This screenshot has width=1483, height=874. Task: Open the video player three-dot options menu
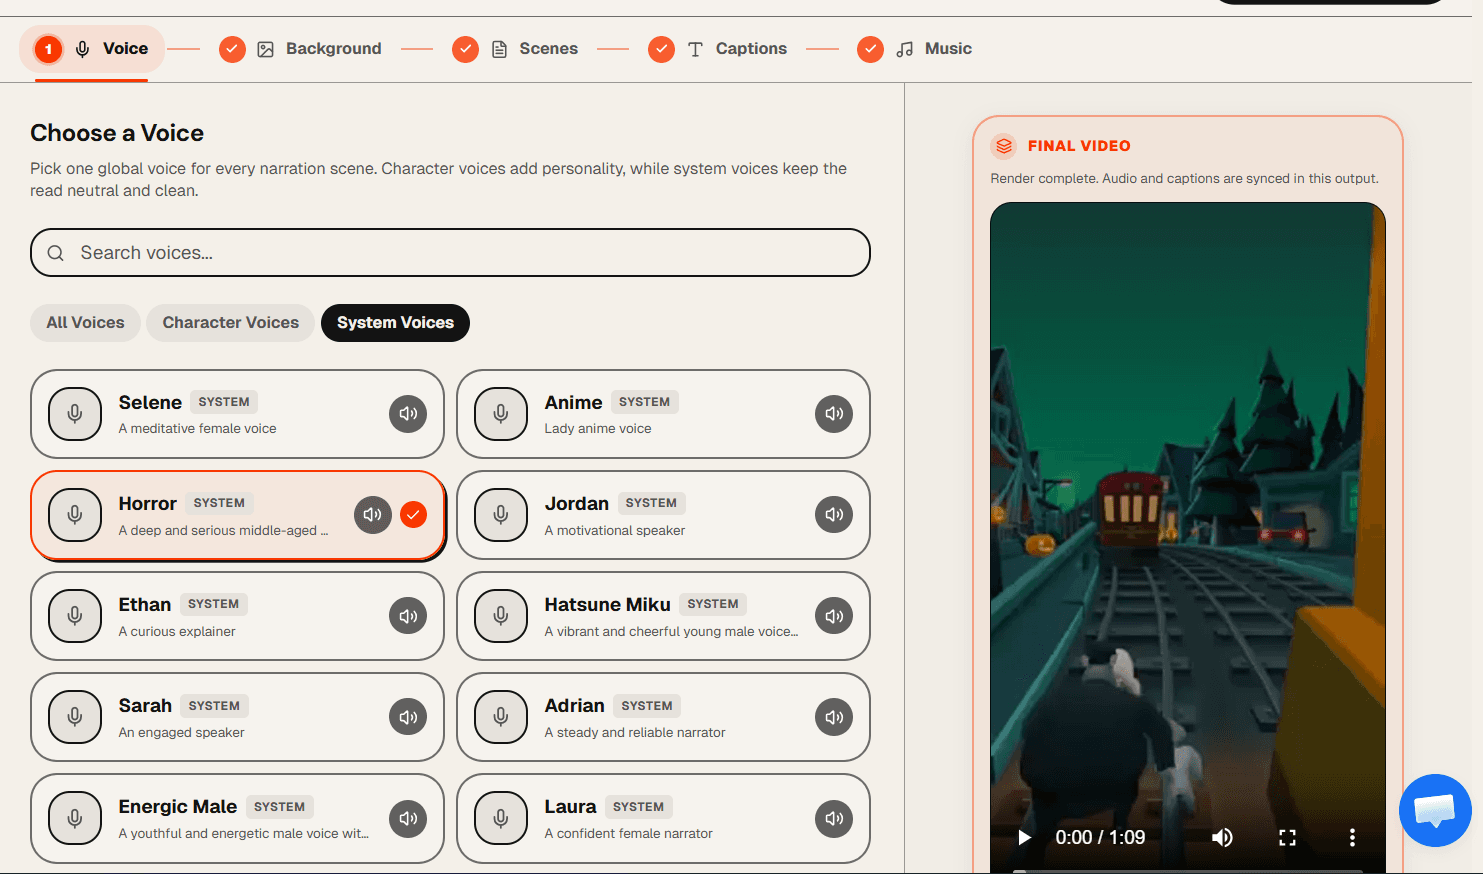[1352, 837]
